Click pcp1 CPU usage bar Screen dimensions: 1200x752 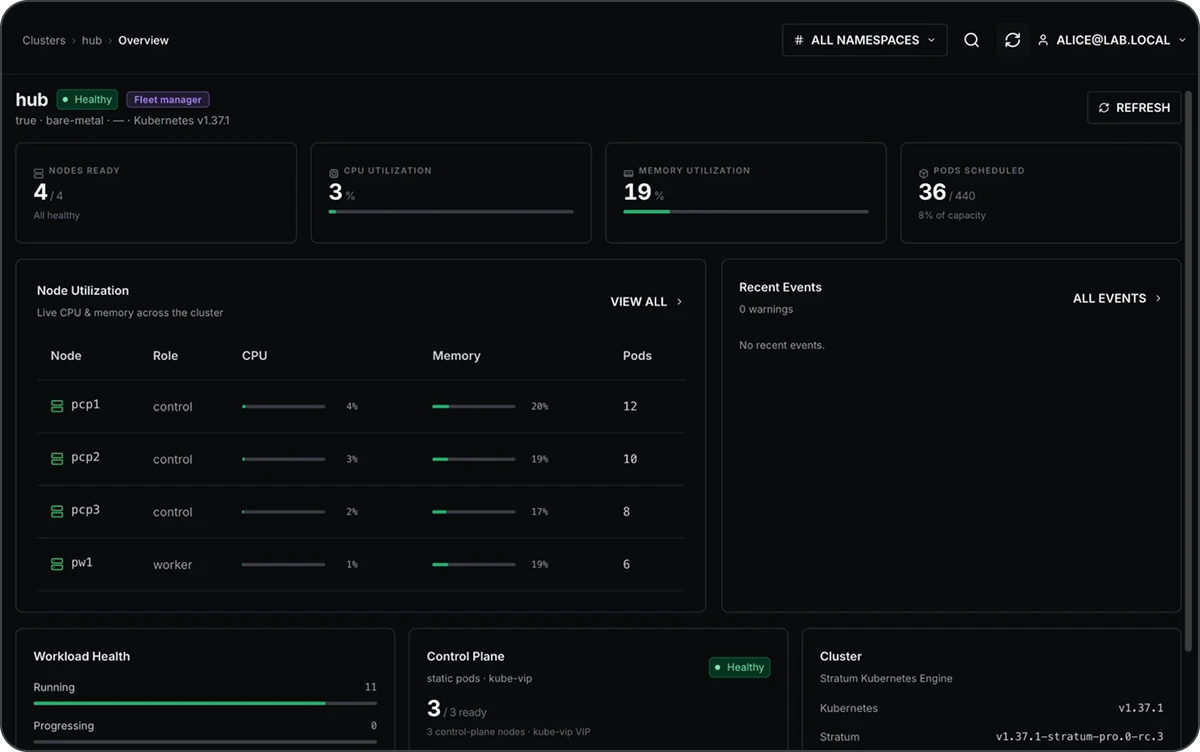(x=283, y=406)
